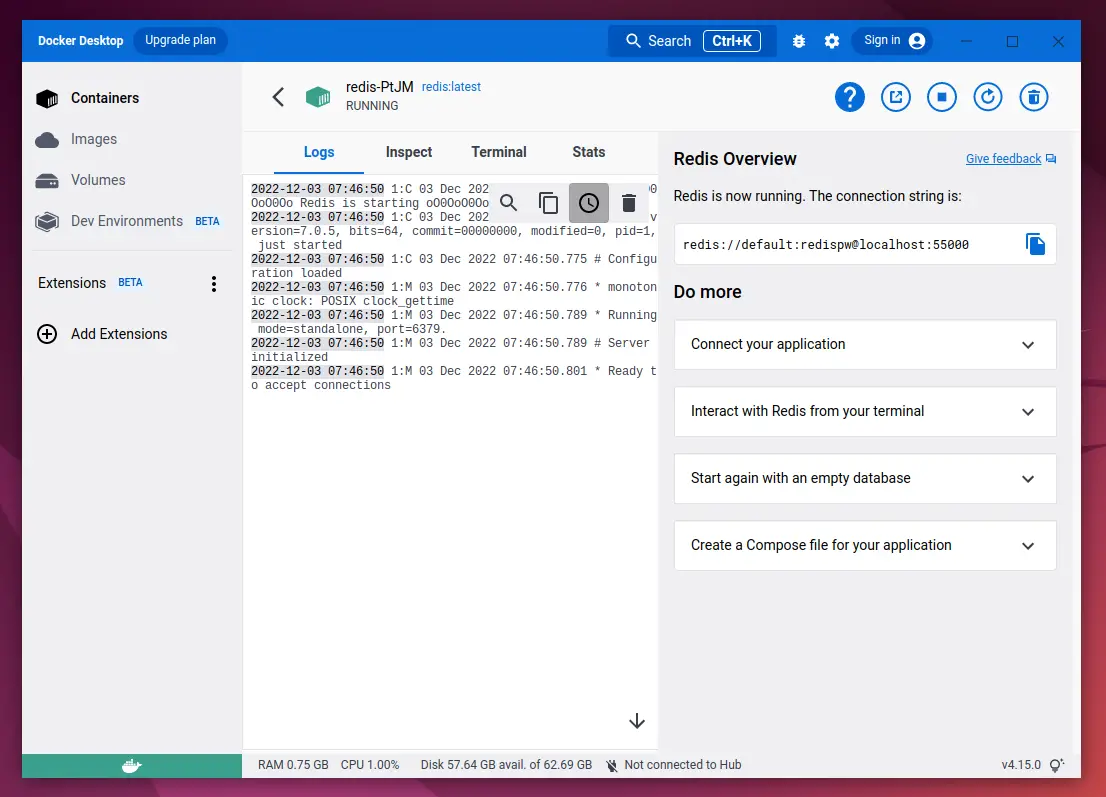Click the BETA badge beside Dev Environments
This screenshot has width=1106, height=797.
point(207,221)
